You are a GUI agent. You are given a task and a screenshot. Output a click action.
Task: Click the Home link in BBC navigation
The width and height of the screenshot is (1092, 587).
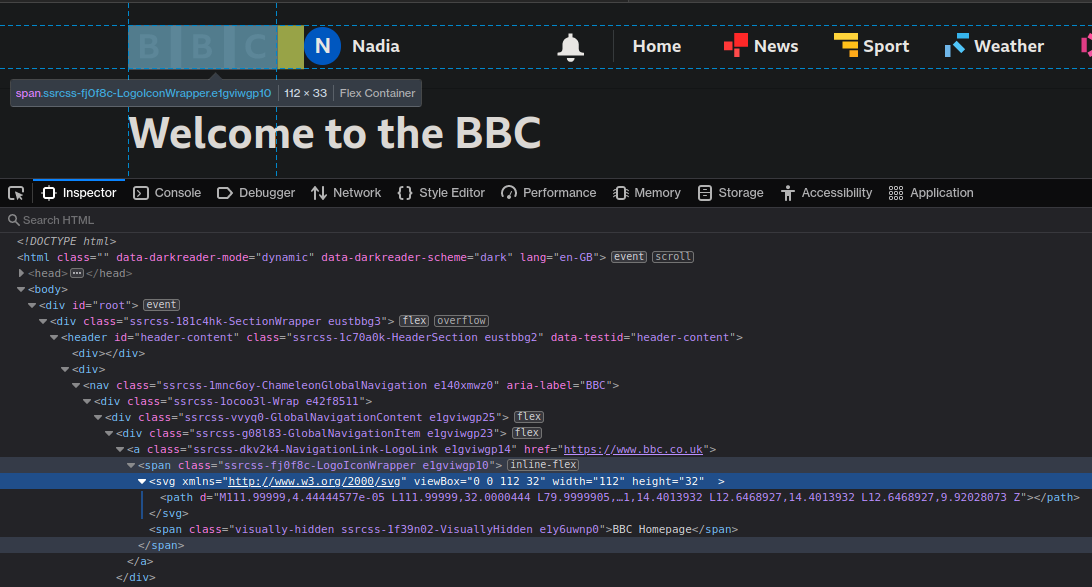click(x=657, y=46)
